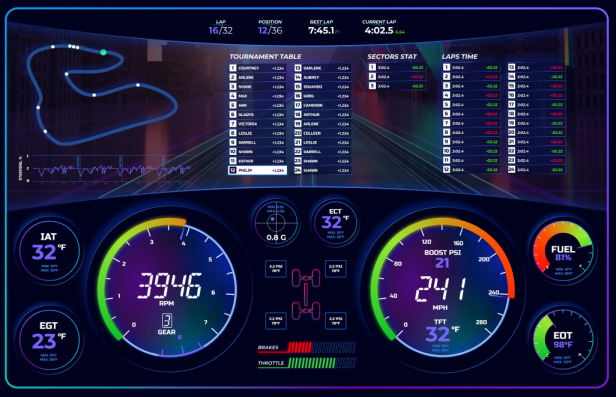Select the Laps Time heading
616x397 pixels.
tap(459, 57)
